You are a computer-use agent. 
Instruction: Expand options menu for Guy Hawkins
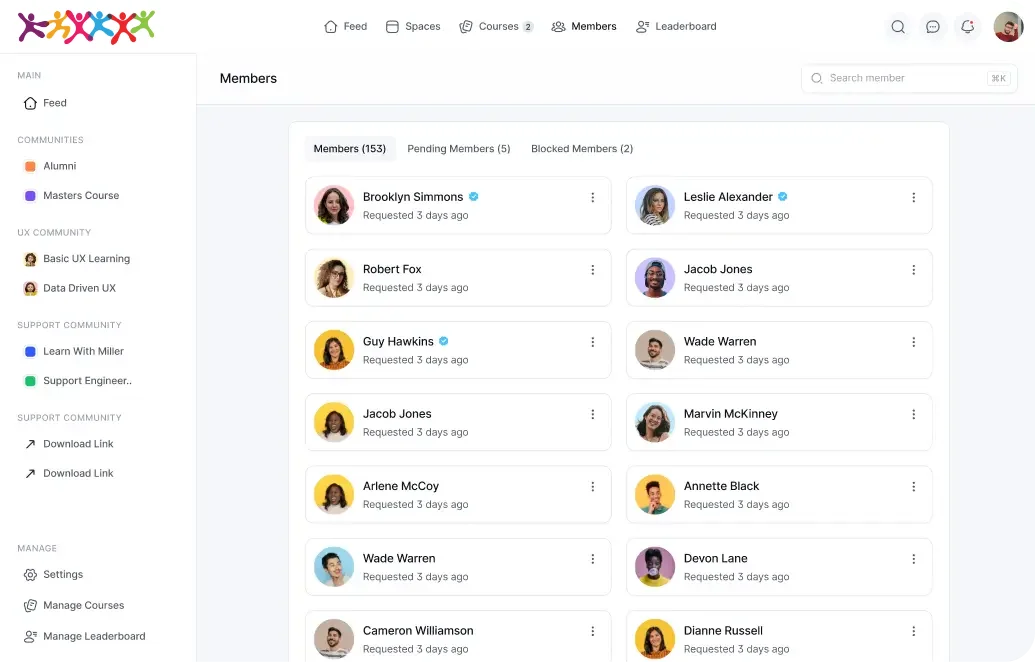point(593,342)
